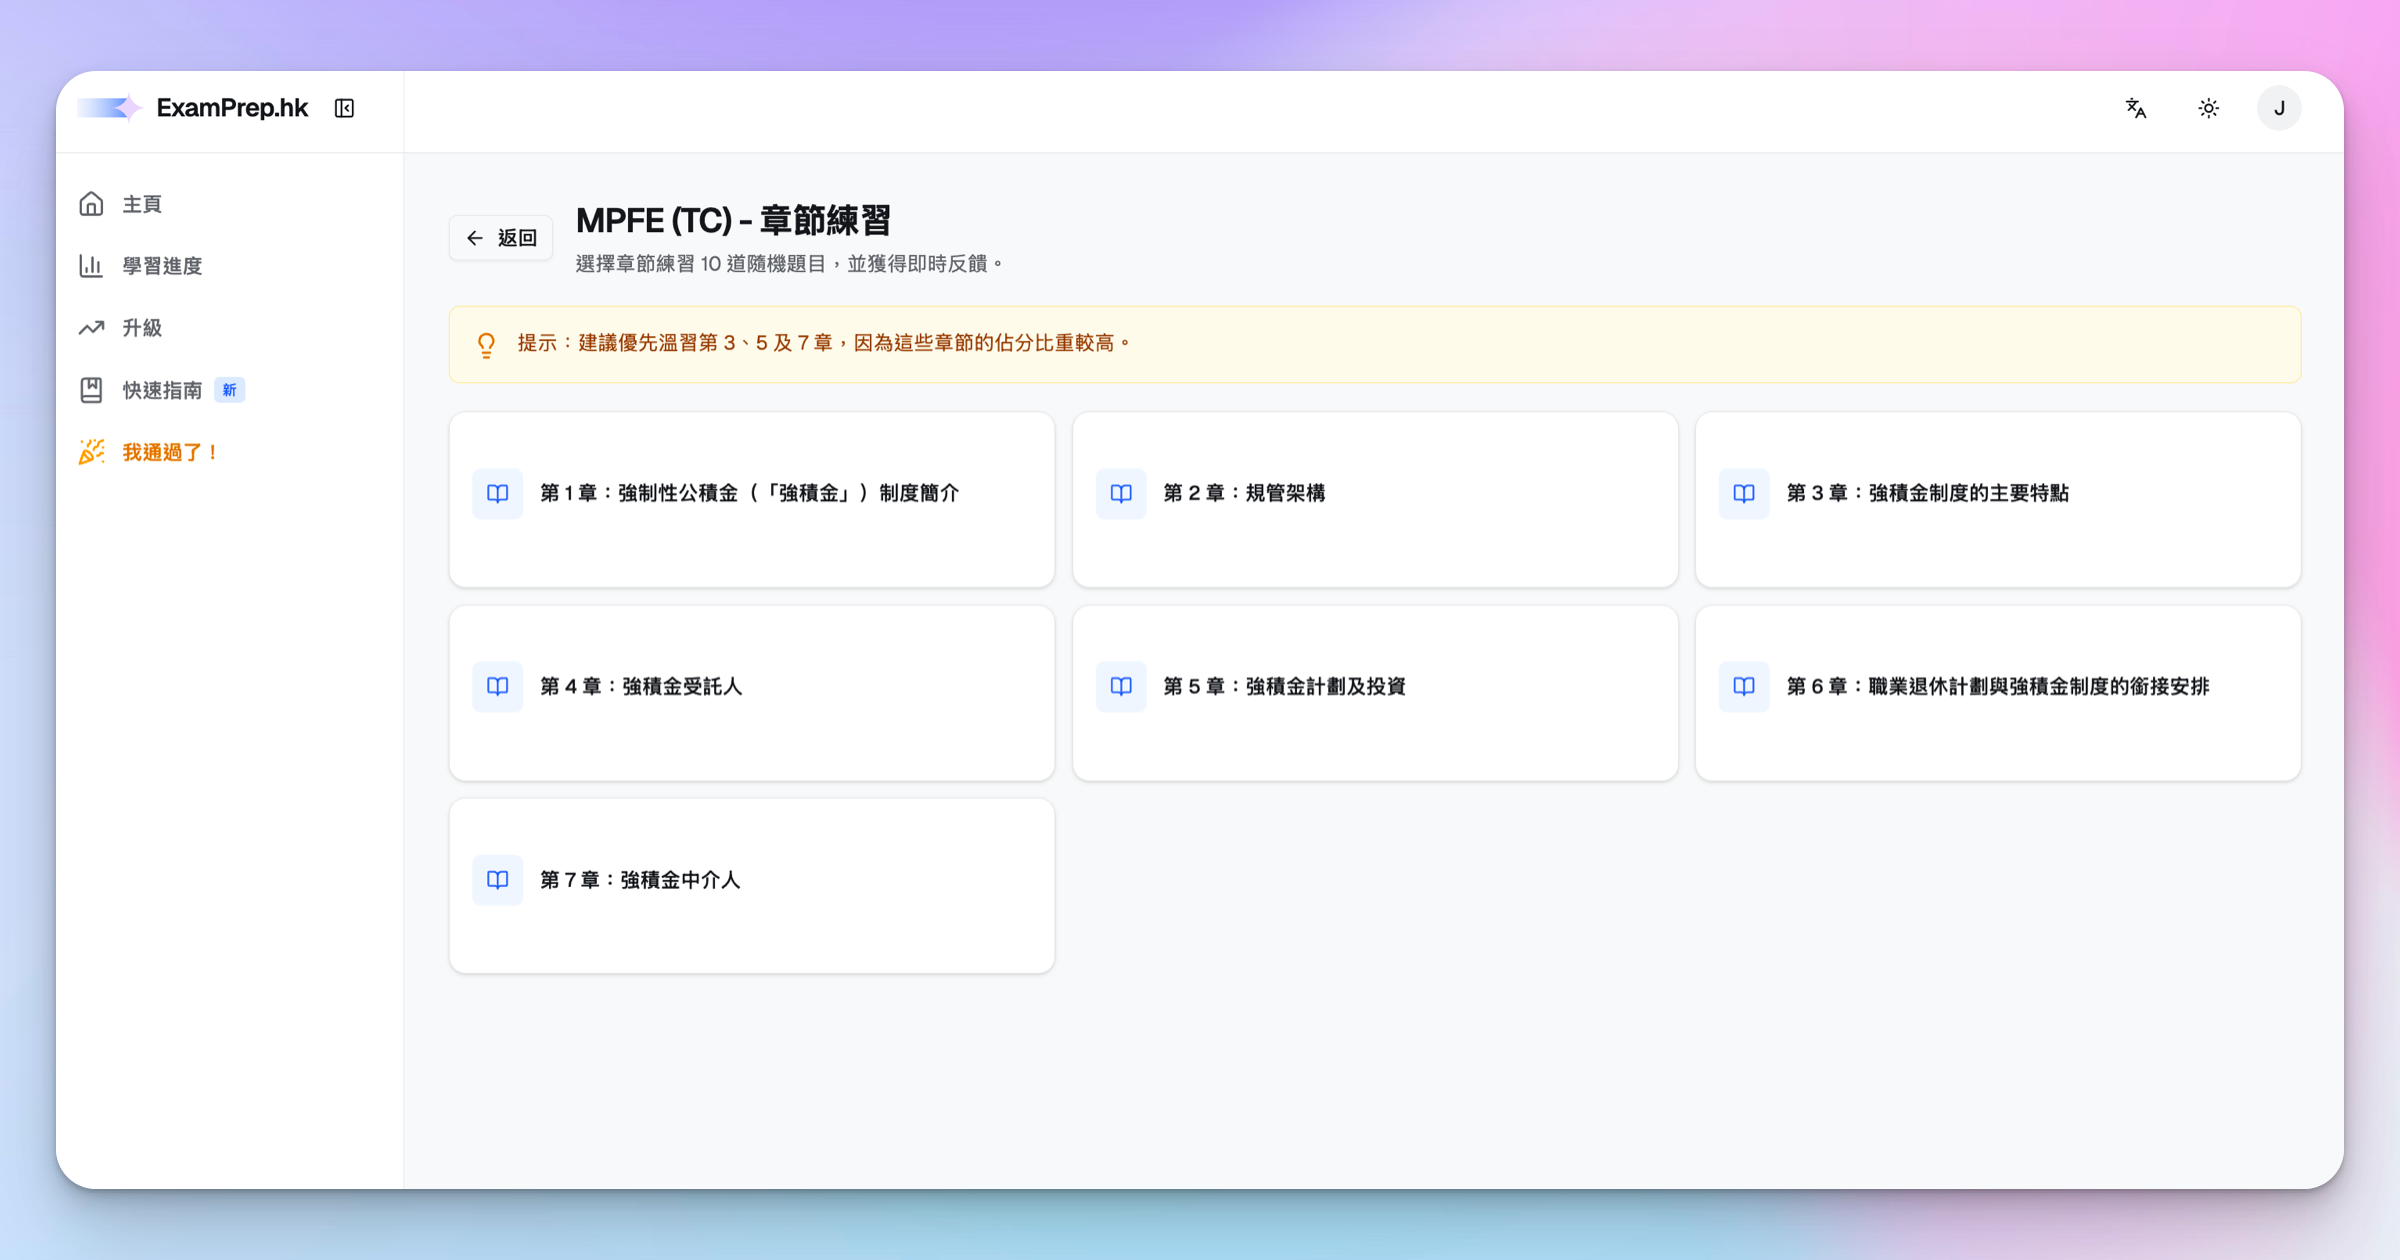Open 第 2 章：規管架構 card
The image size is (2400, 1260).
pyautogui.click(x=1375, y=499)
